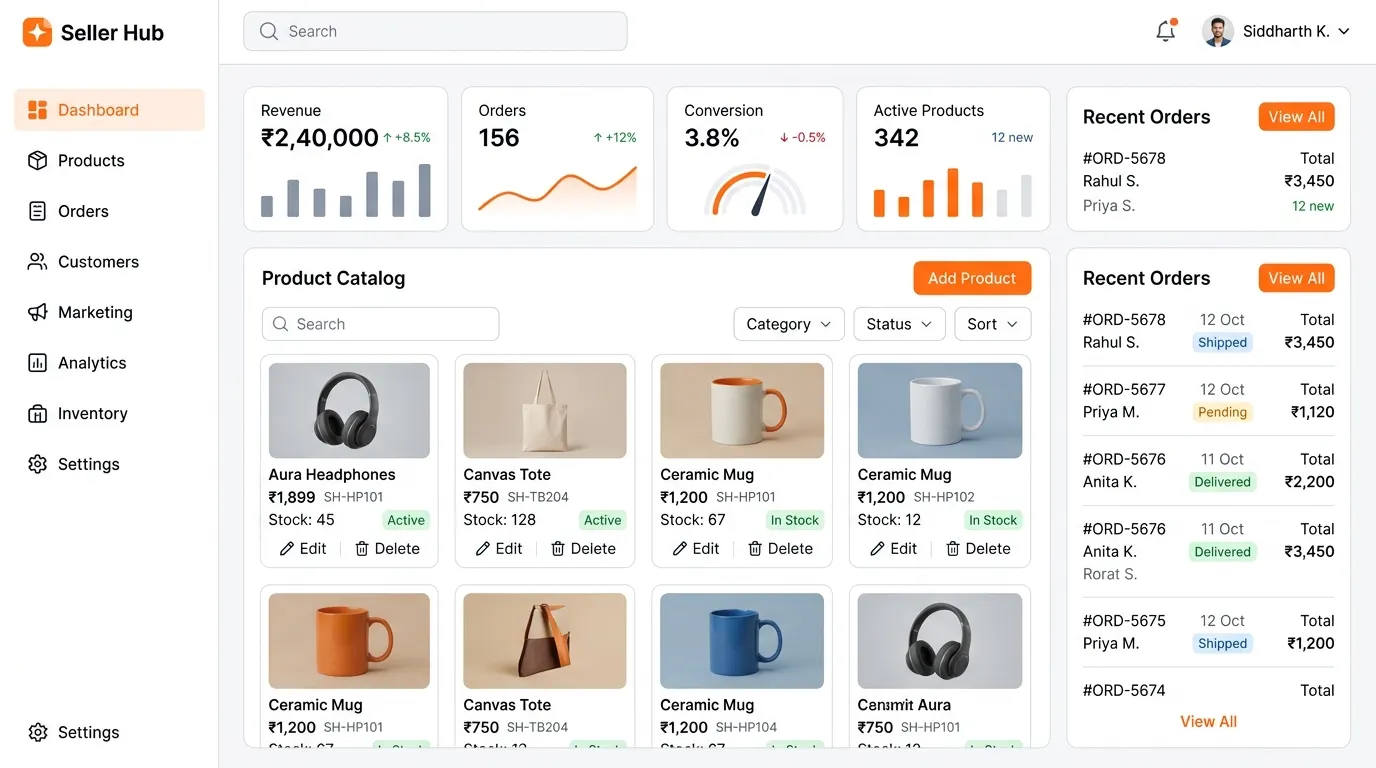Click trash icon on Ceramic Mug SH-HP102 card
This screenshot has width=1376, height=768.
pos(953,549)
